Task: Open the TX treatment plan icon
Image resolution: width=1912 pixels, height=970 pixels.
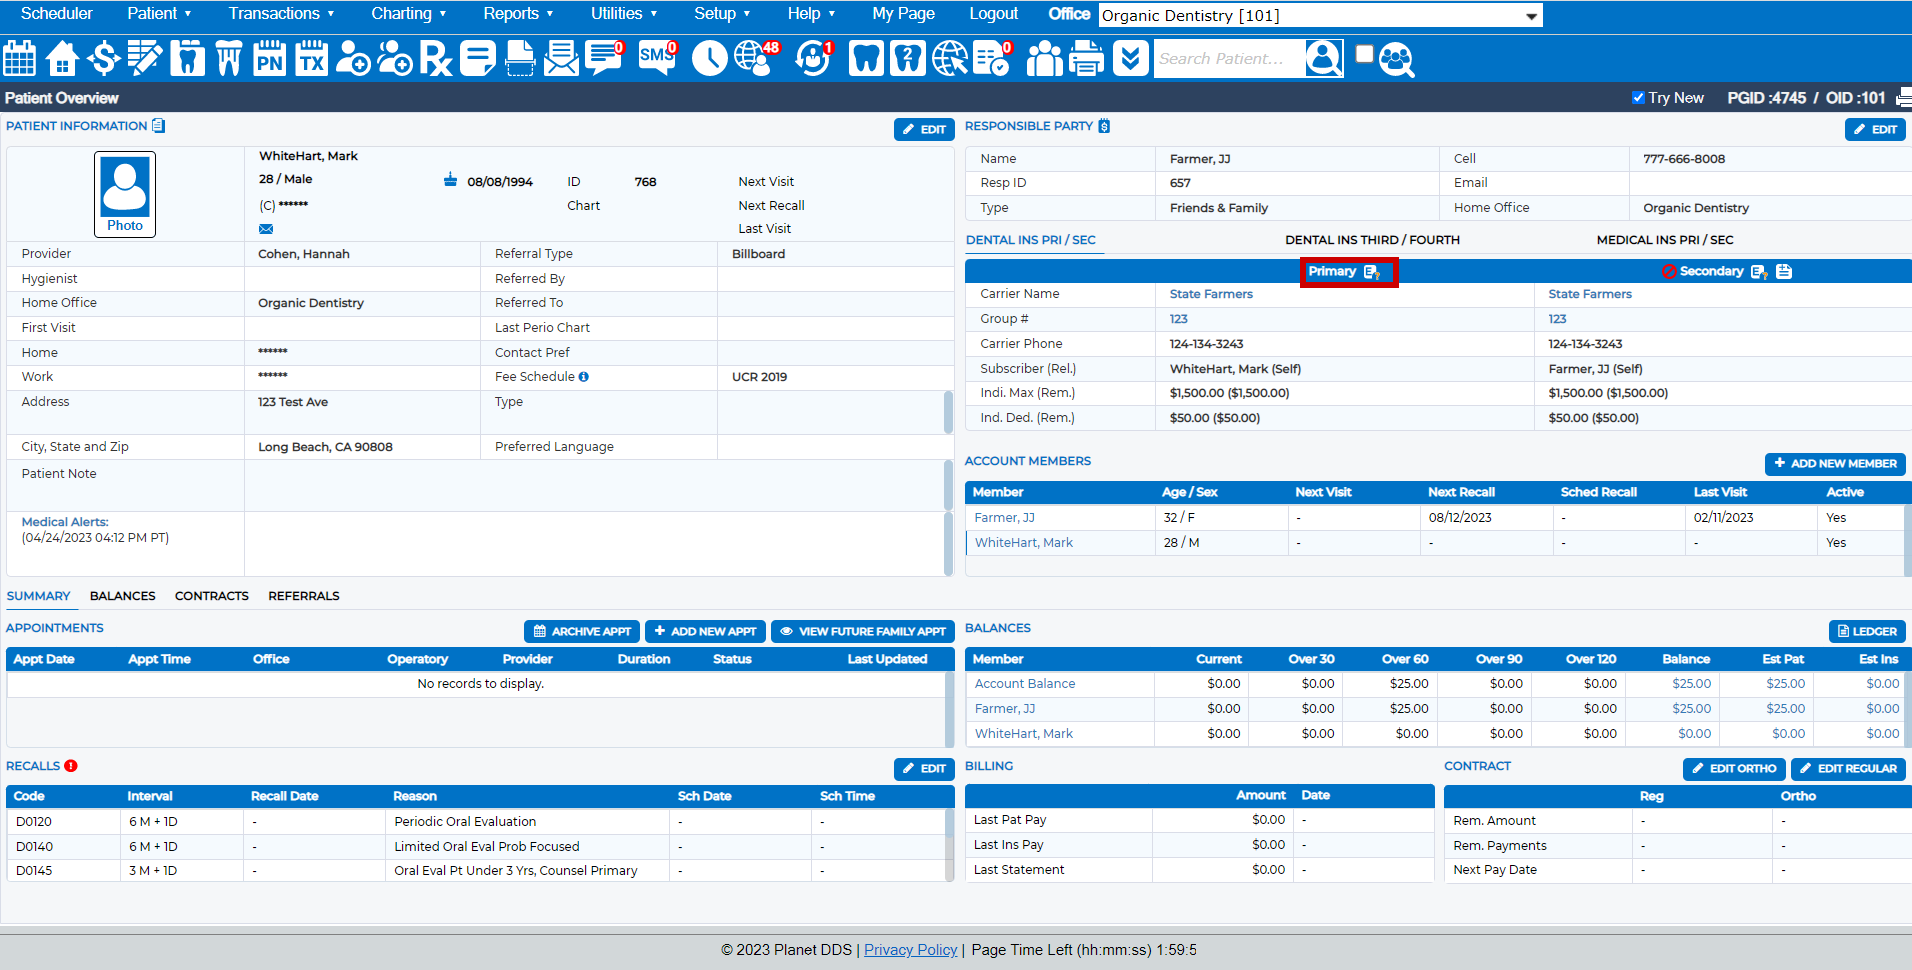Action: coord(312,58)
